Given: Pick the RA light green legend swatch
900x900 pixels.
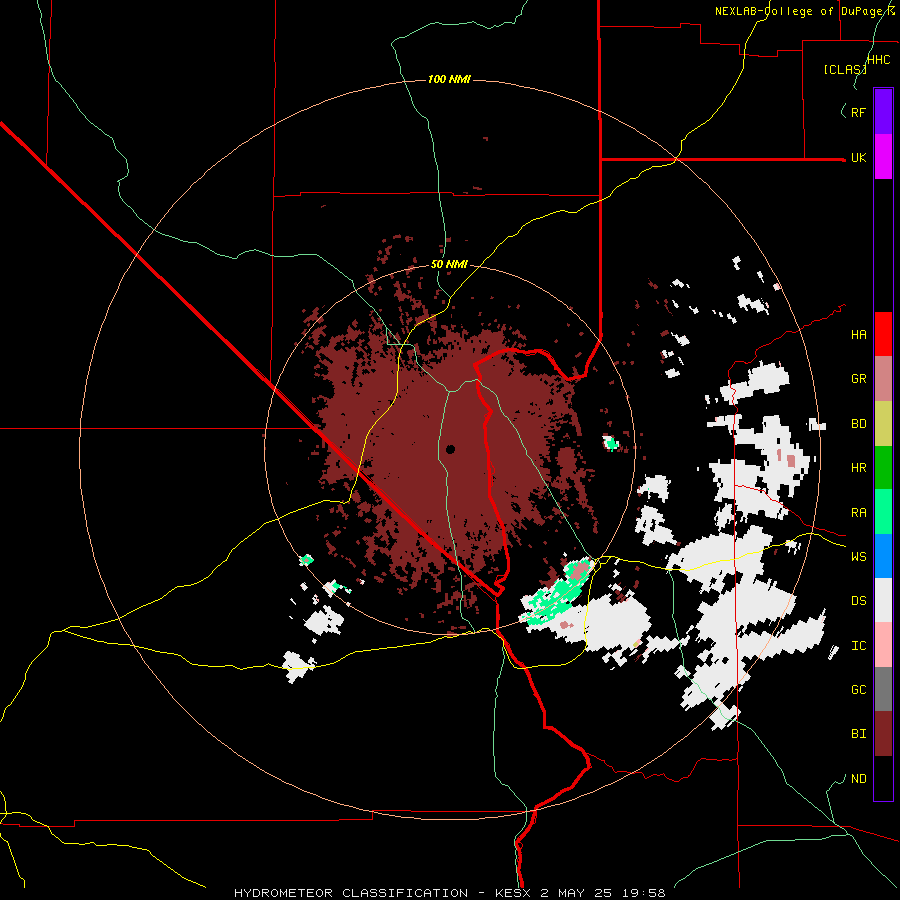Looking at the screenshot, I should [x=883, y=512].
